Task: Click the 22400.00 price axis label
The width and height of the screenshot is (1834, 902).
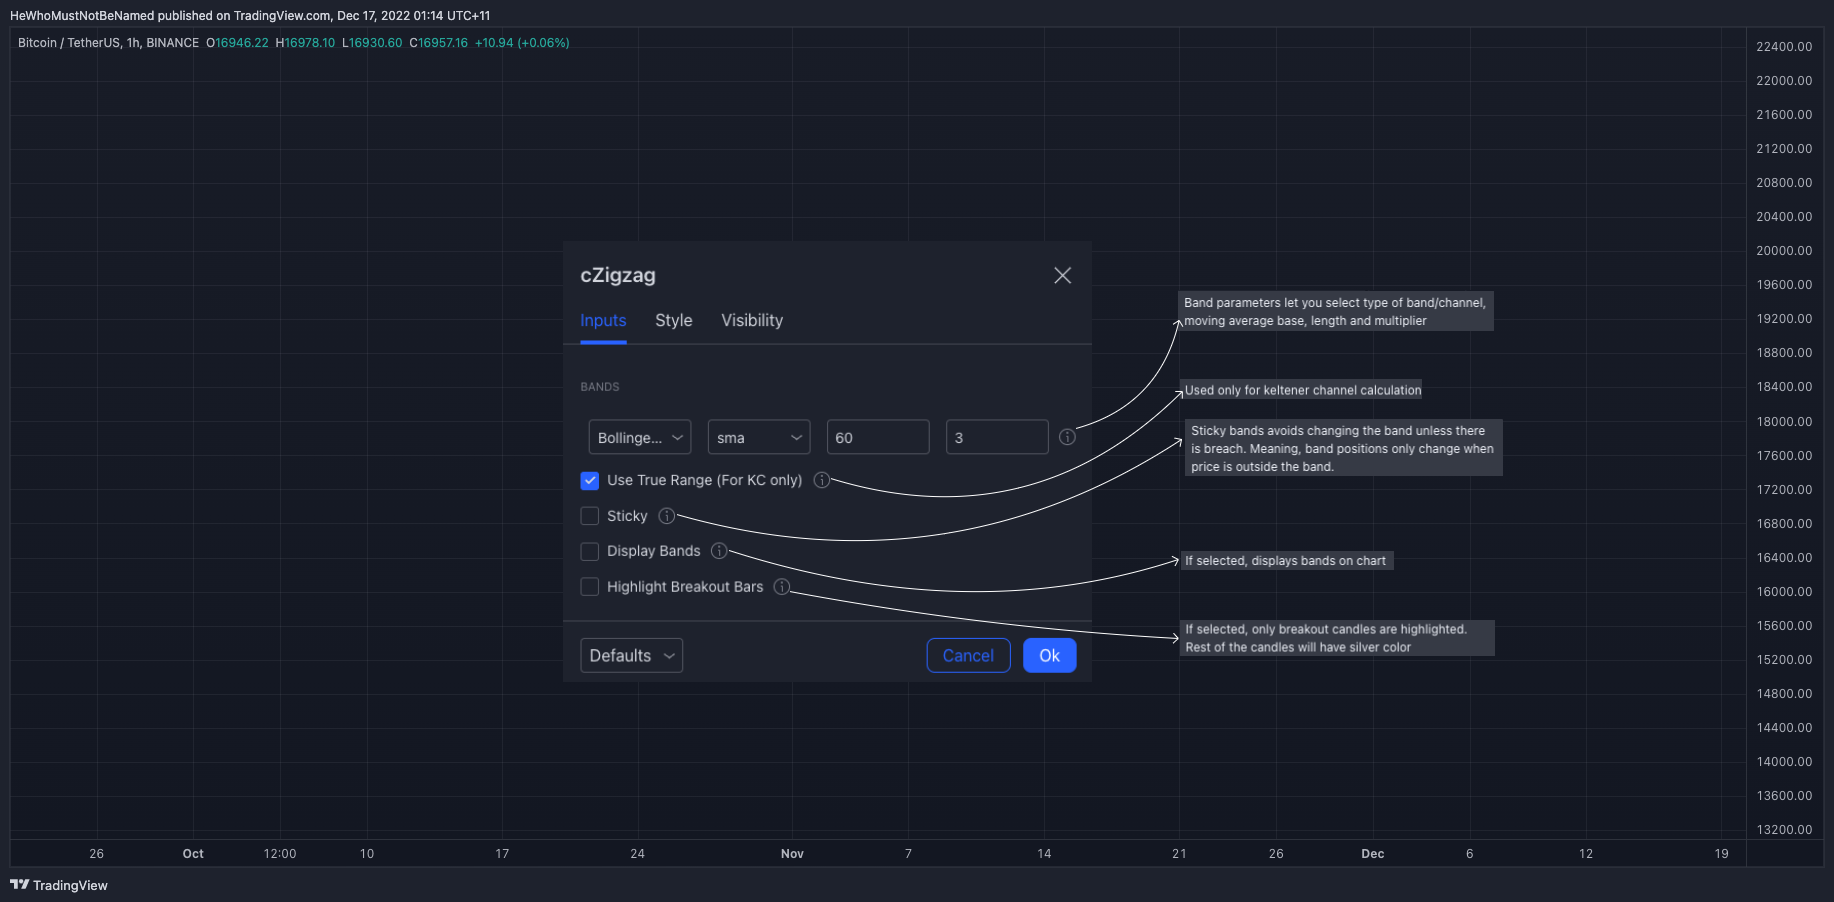Action: point(1784,47)
